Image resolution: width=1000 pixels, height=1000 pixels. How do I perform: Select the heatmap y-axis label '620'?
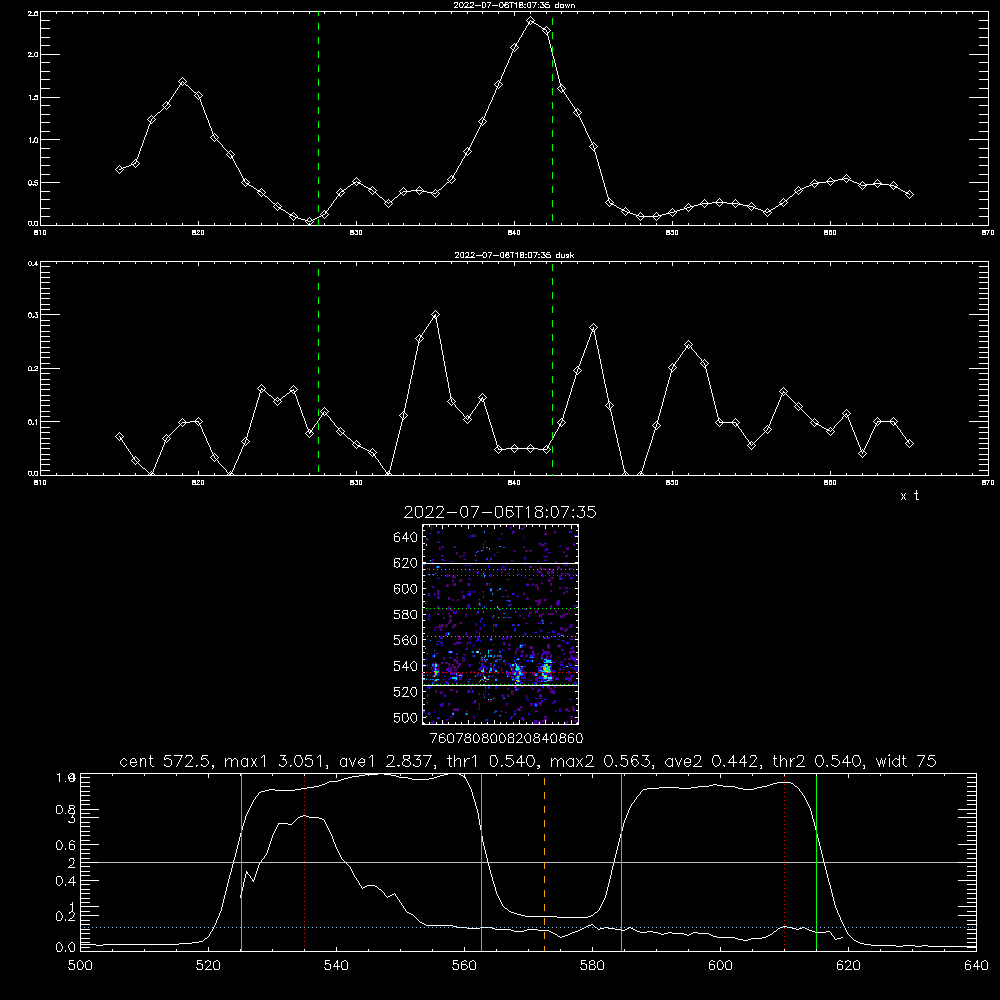click(406, 563)
